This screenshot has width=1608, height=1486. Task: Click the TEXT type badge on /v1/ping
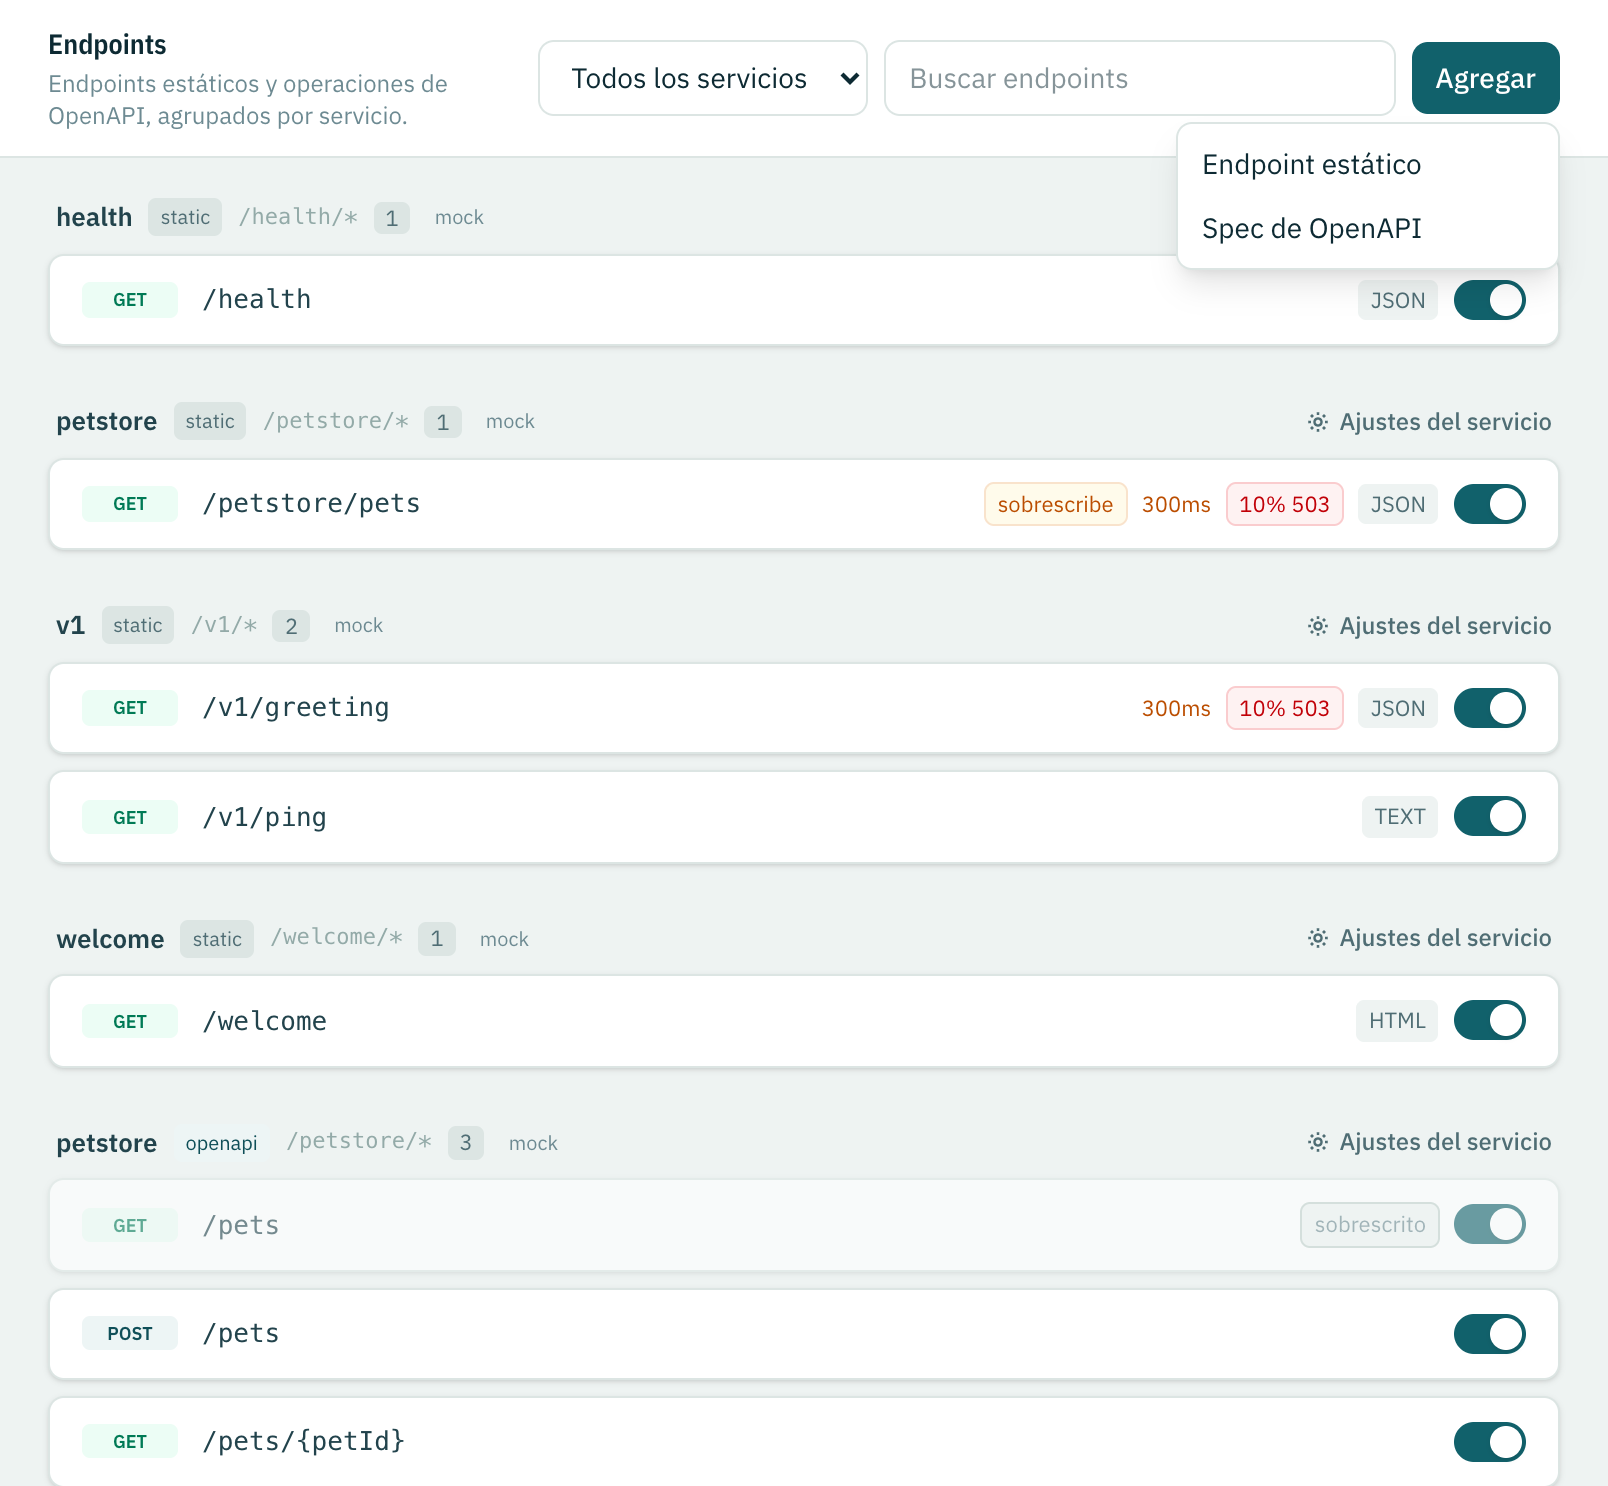1399,816
